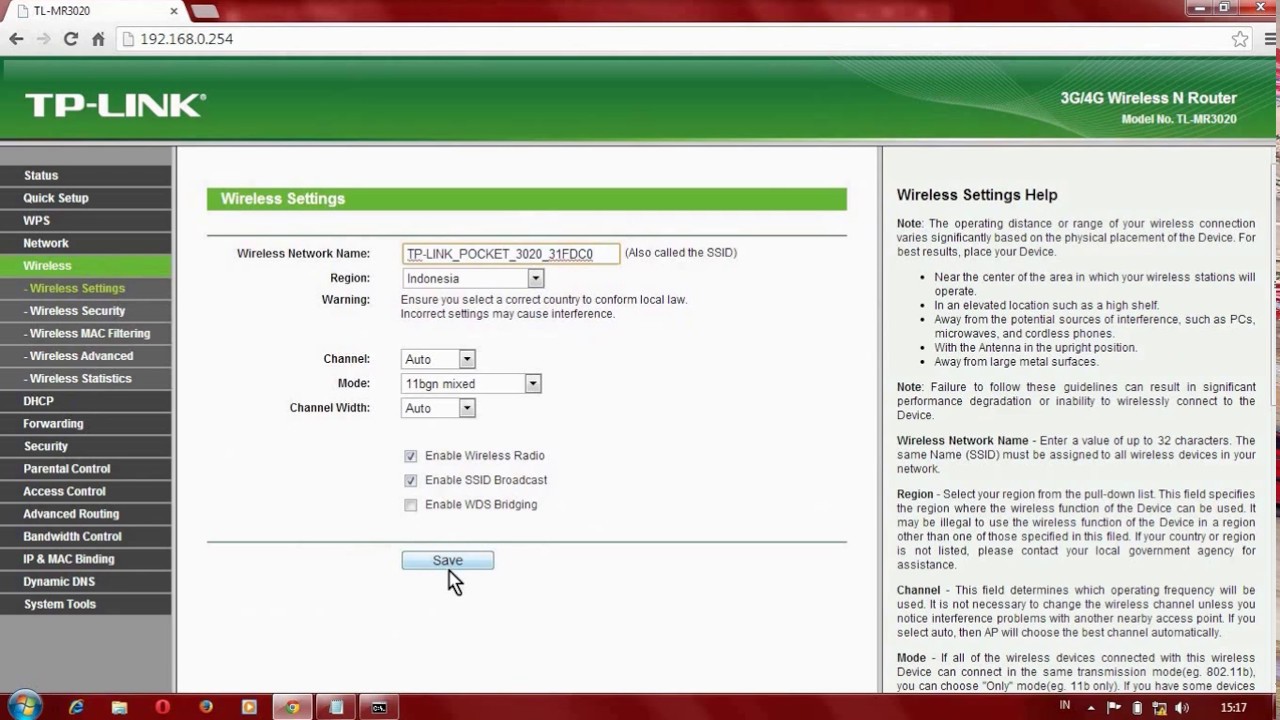Open WPS menu item
The width and height of the screenshot is (1280, 720).
pos(86,220)
